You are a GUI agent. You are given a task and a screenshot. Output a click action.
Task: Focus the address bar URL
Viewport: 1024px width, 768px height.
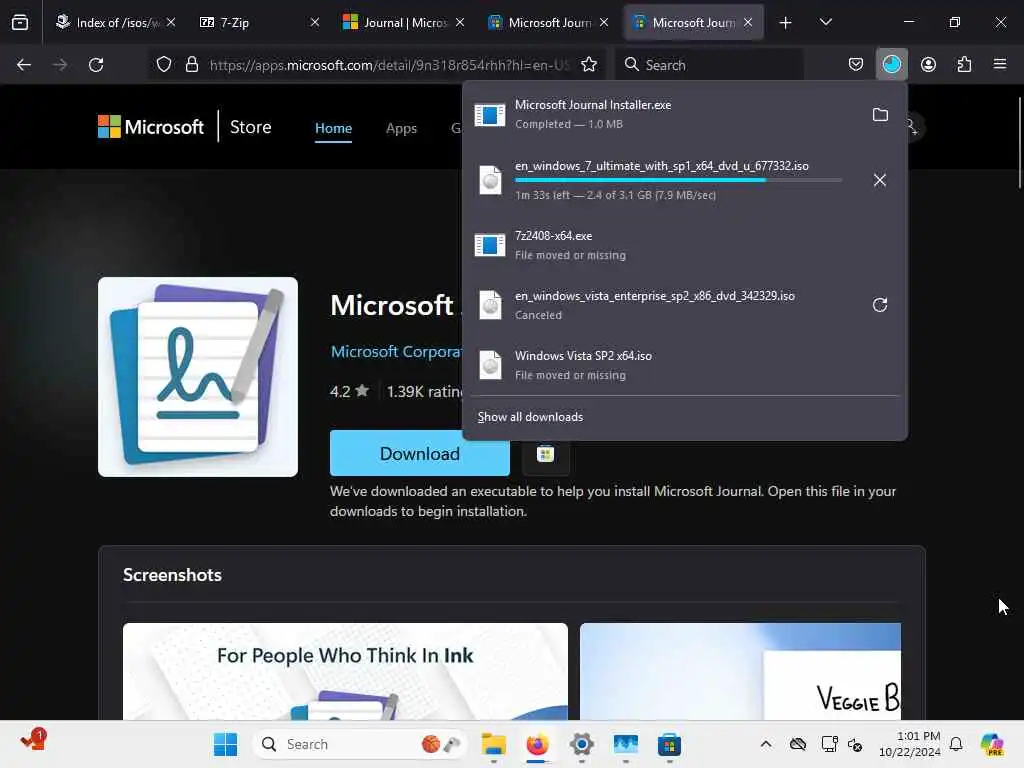390,65
